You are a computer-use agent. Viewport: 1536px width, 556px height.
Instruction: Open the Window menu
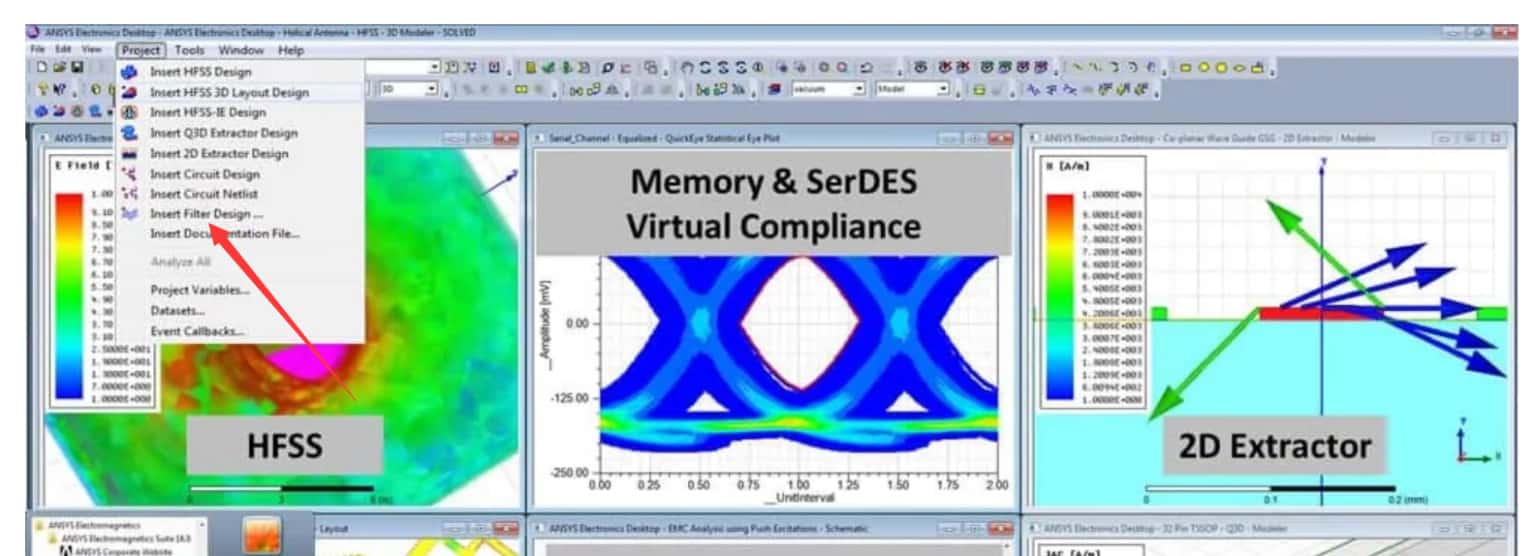point(241,50)
